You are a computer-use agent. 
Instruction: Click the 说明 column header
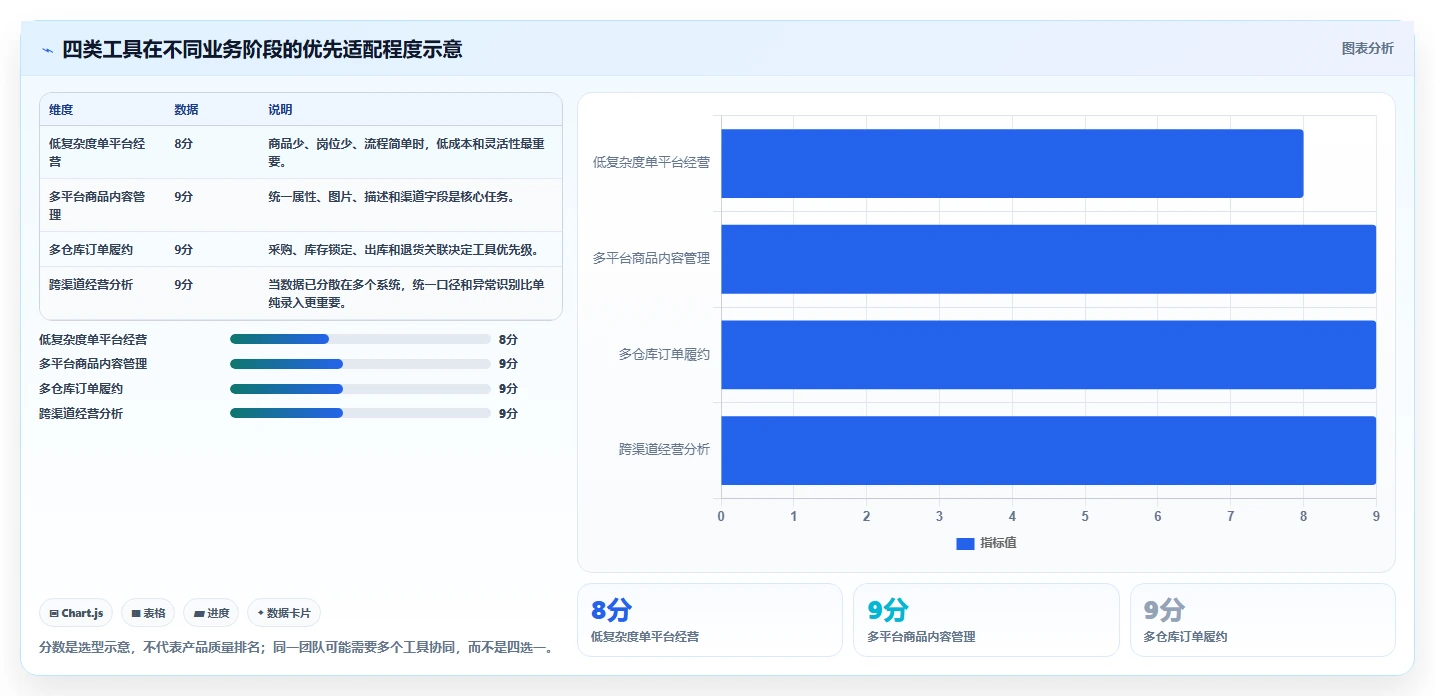click(280, 109)
